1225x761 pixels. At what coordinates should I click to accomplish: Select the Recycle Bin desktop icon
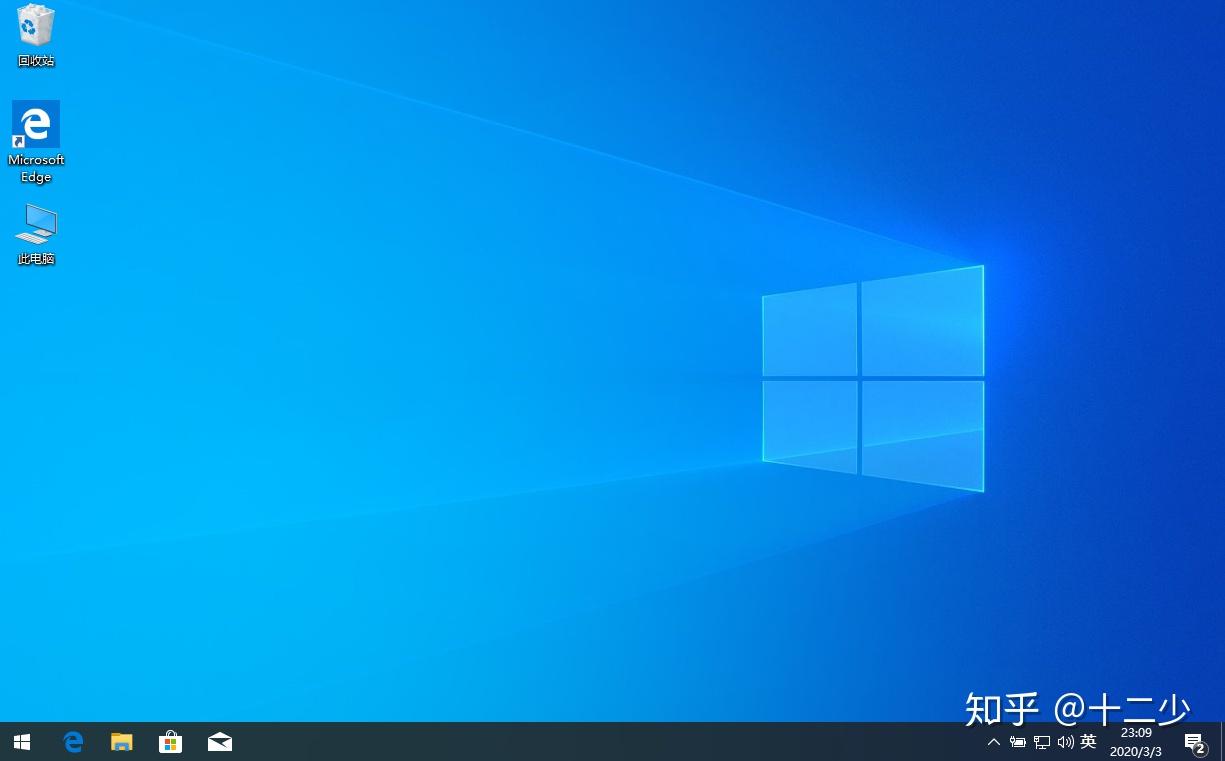36,35
